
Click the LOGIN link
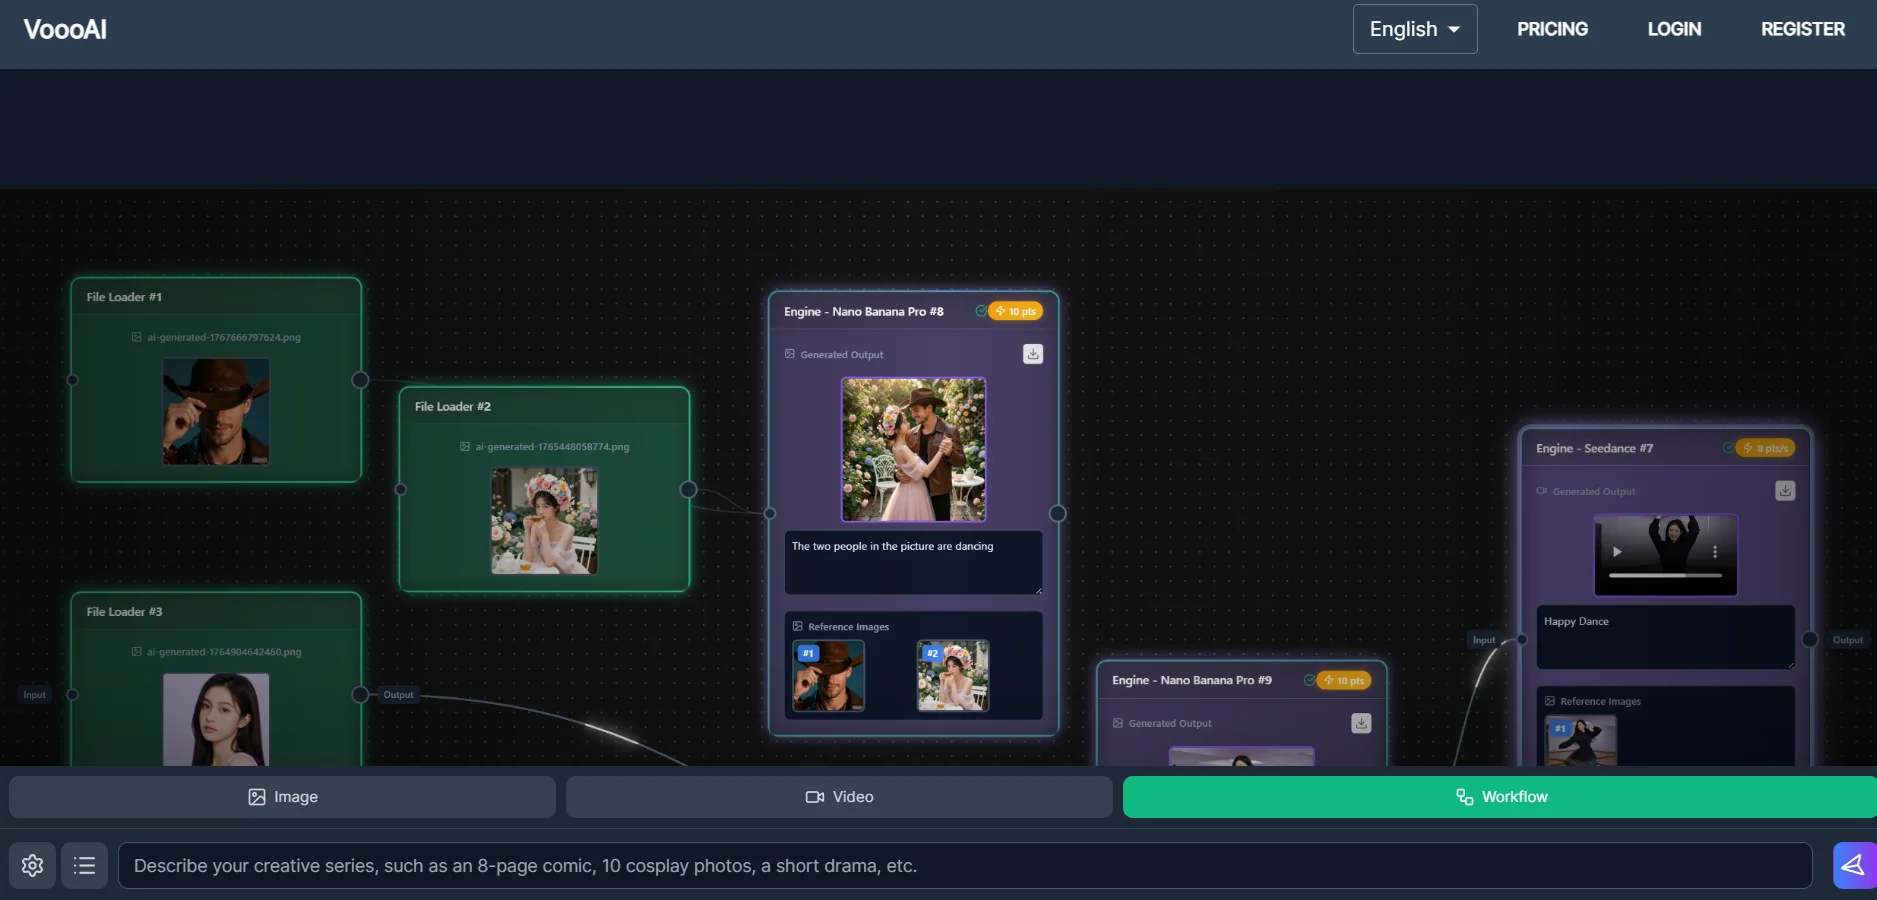[x=1674, y=29]
